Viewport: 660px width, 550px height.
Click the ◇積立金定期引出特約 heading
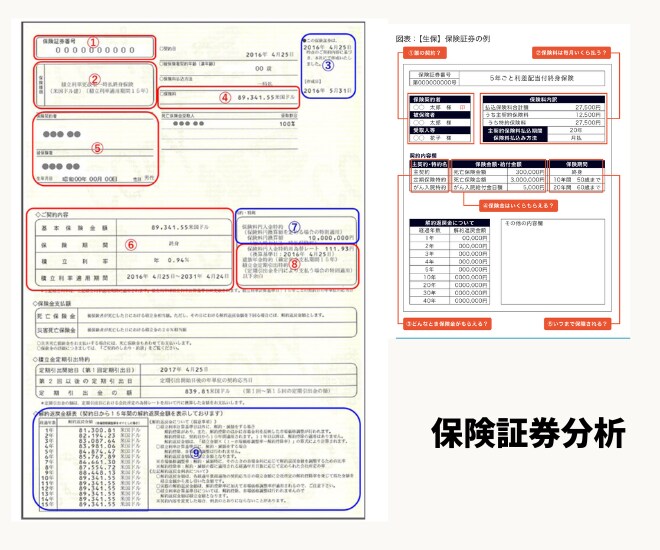tap(61, 359)
